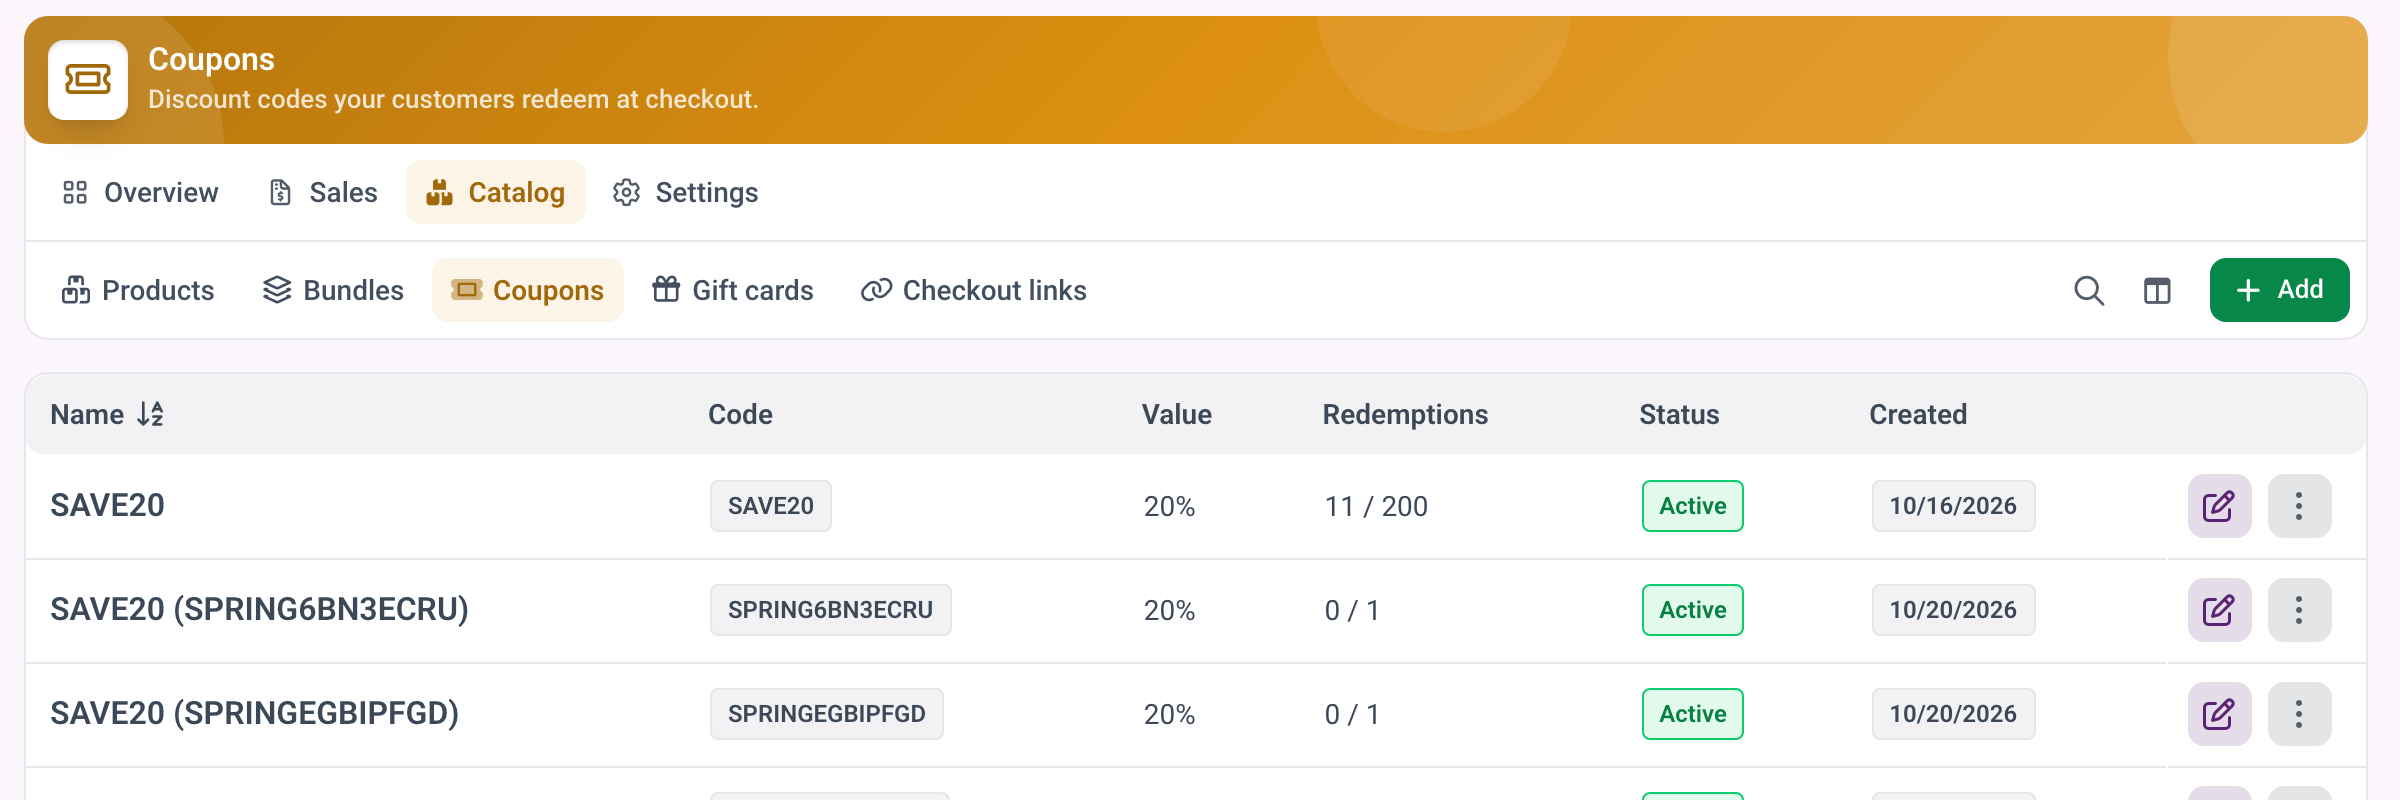Edit the SPRING6BN3ECRU coupon
2400x800 pixels.
coord(2219,610)
